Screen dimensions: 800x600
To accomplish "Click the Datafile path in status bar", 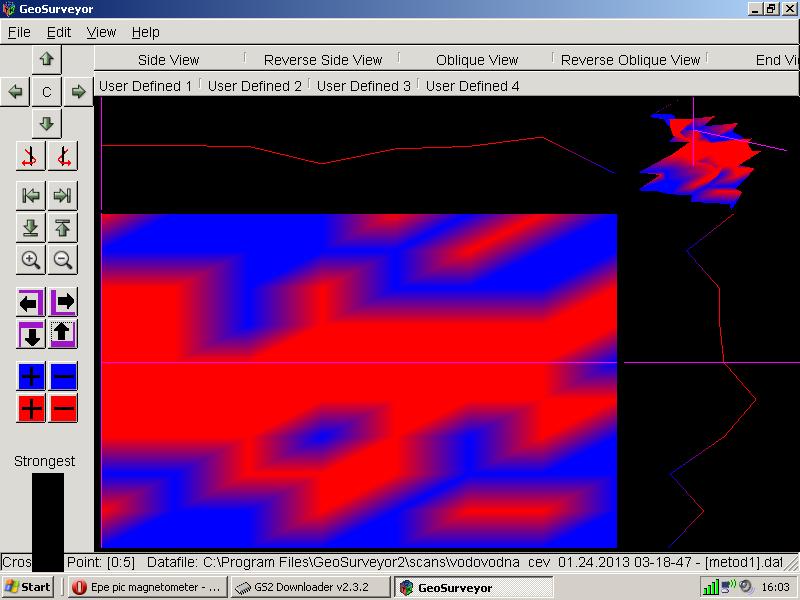I will click(465, 562).
